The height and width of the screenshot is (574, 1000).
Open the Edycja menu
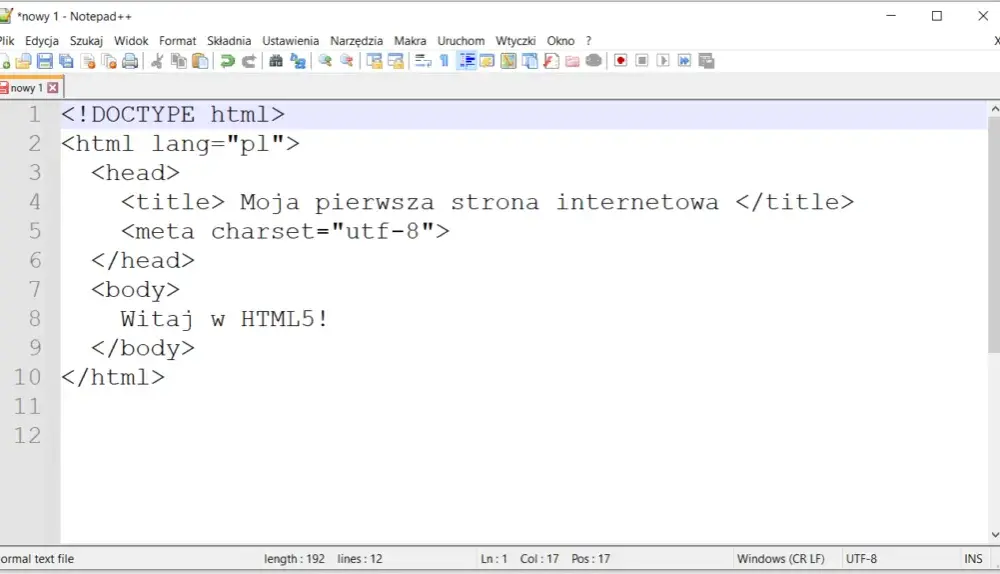(x=42, y=41)
